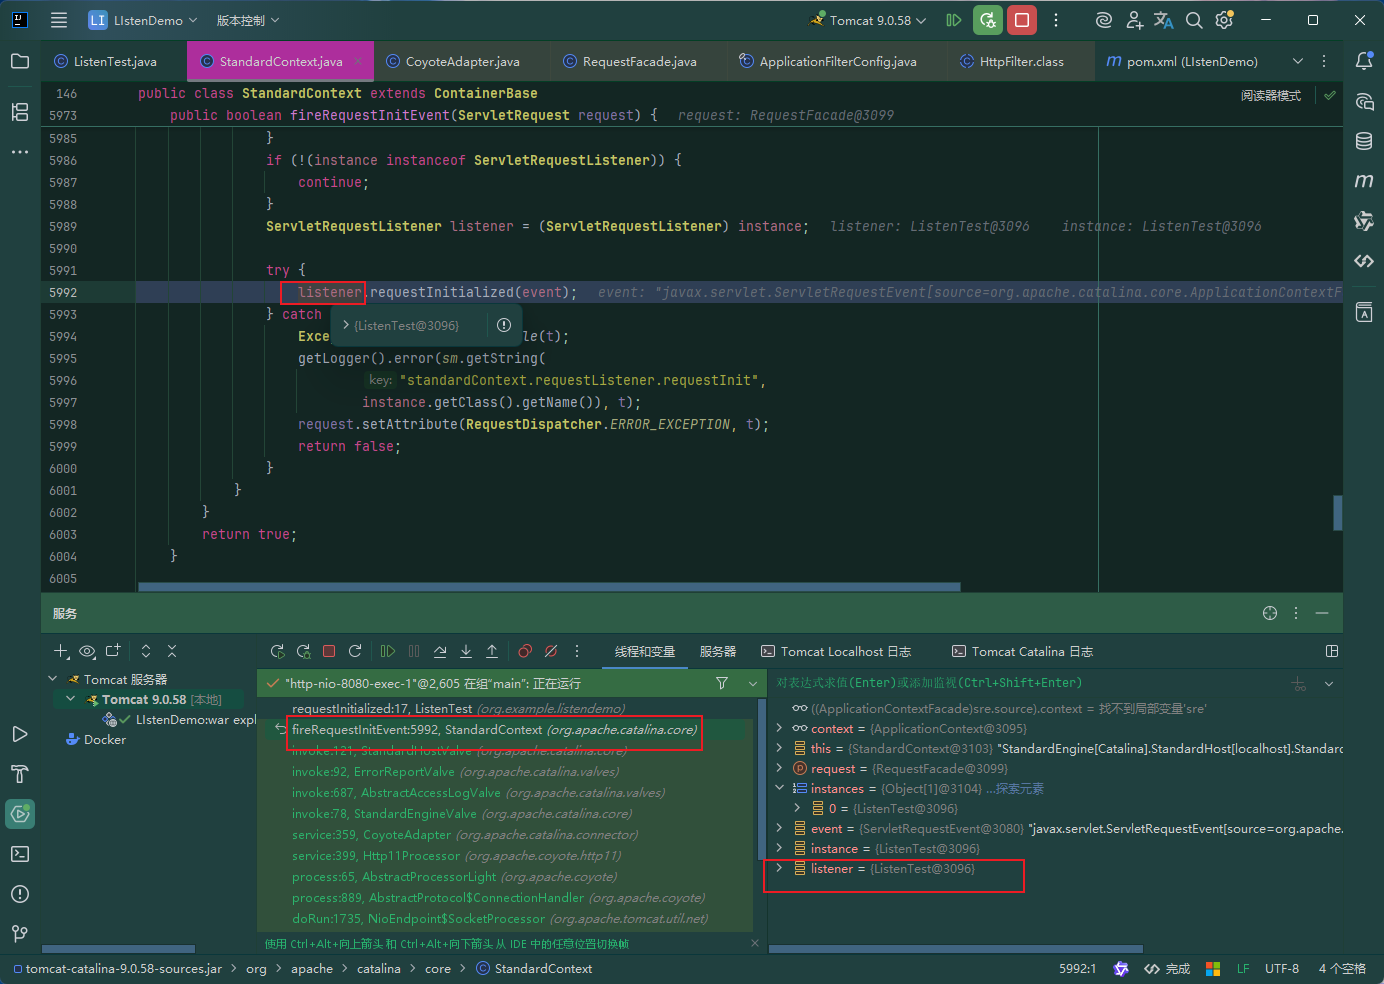1384x984 pixels.
Task: Click the evaluate expression input field
Action: pyautogui.click(x=1030, y=683)
